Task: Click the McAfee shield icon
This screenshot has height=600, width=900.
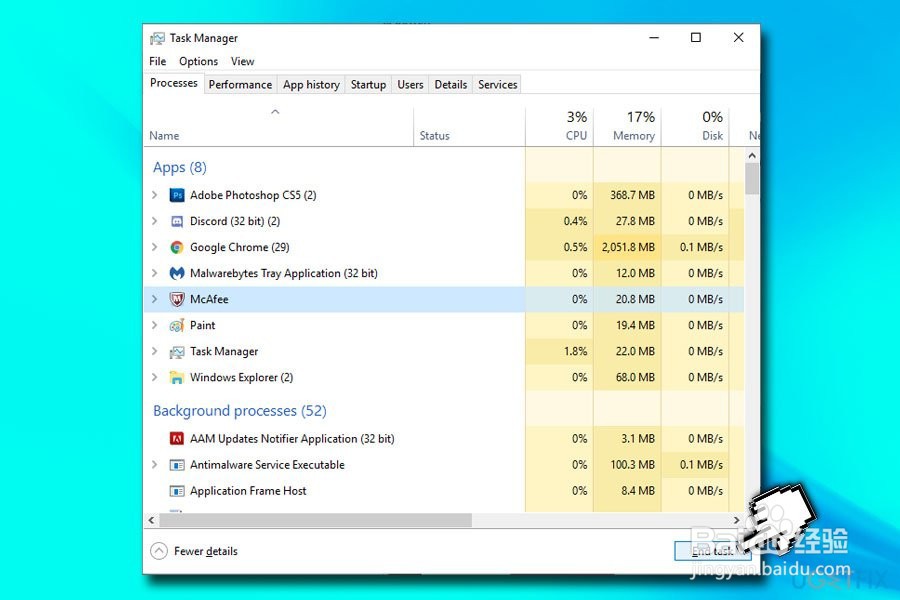Action: coord(177,299)
